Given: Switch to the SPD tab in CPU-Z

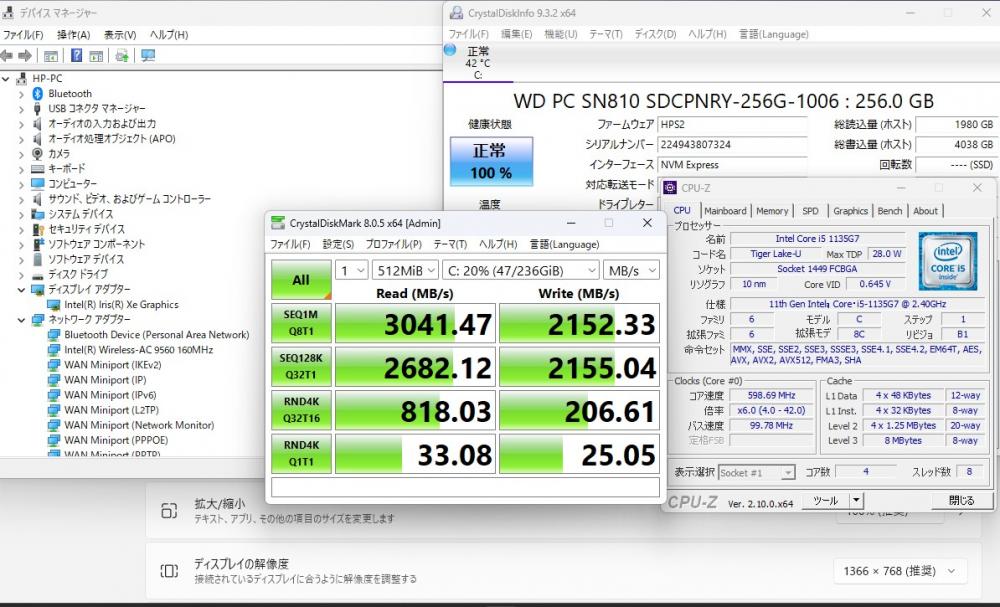Looking at the screenshot, I should click(x=810, y=211).
